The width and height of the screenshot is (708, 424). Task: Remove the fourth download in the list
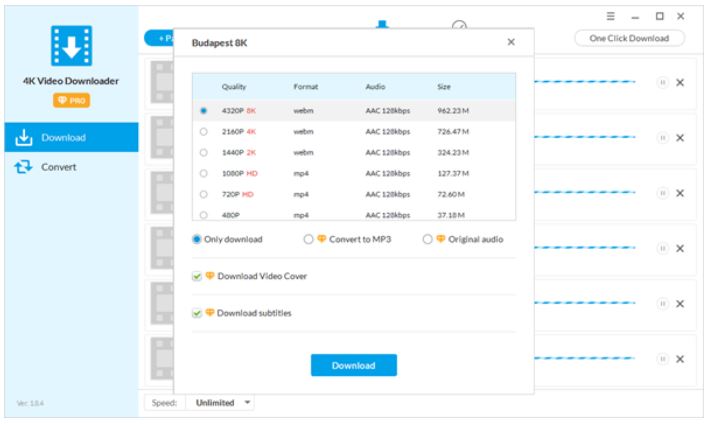pyautogui.click(x=680, y=248)
